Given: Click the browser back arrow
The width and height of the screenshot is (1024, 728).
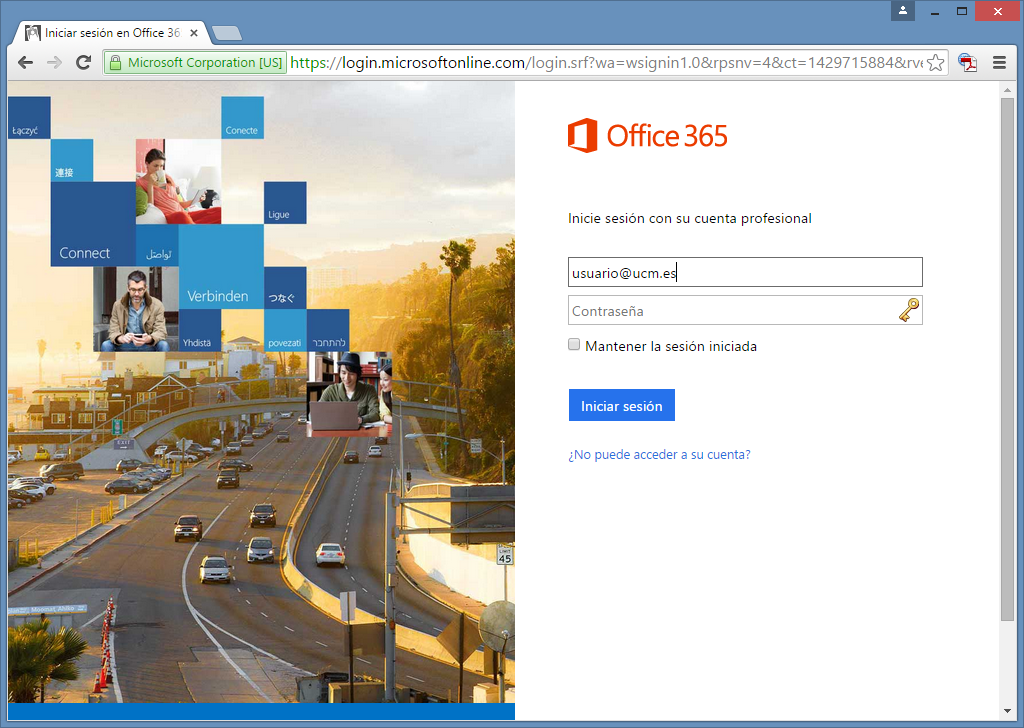Looking at the screenshot, I should [x=25, y=63].
